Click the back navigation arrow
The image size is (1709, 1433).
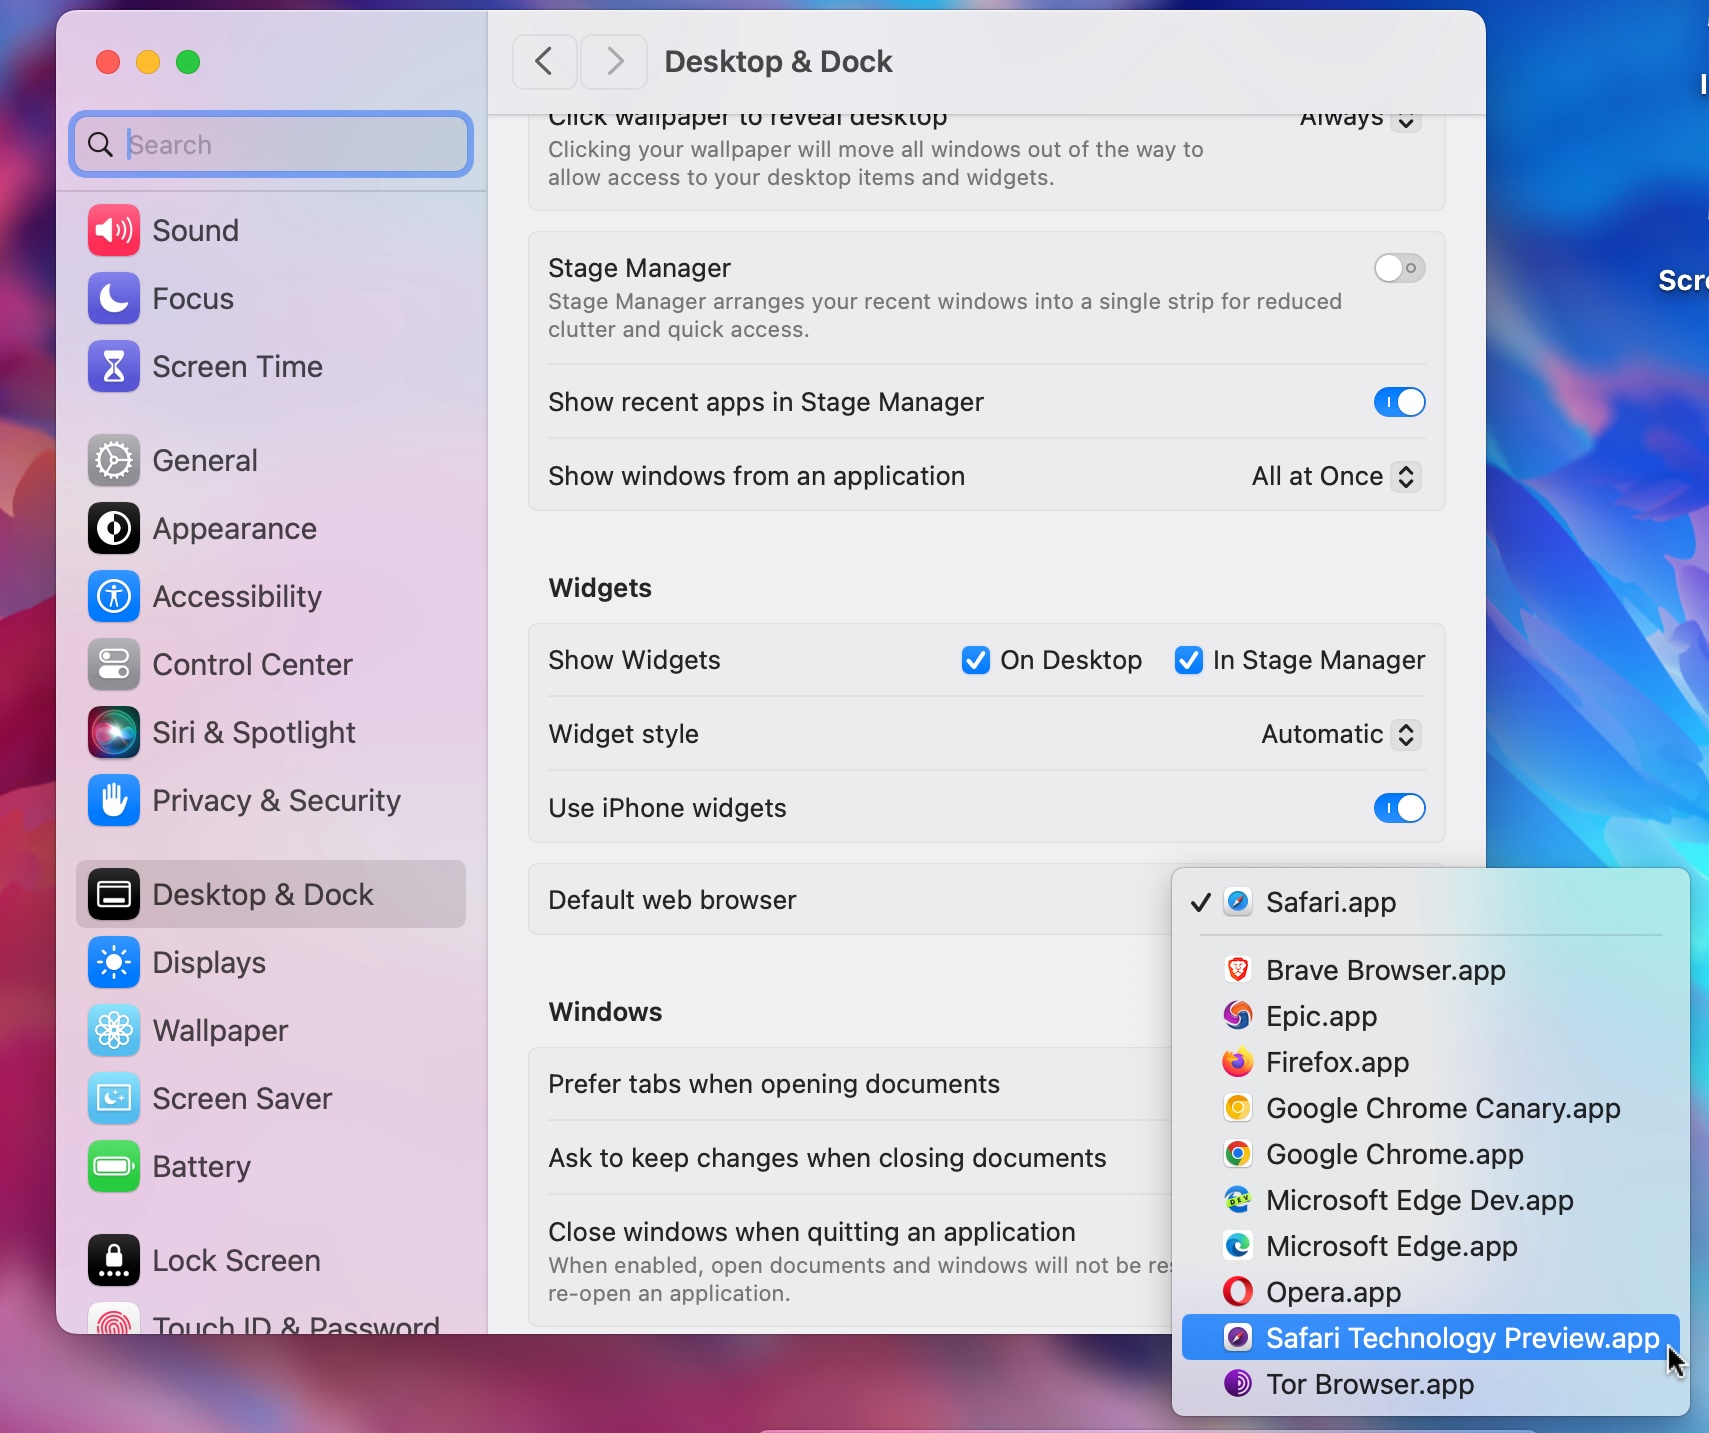(x=543, y=61)
